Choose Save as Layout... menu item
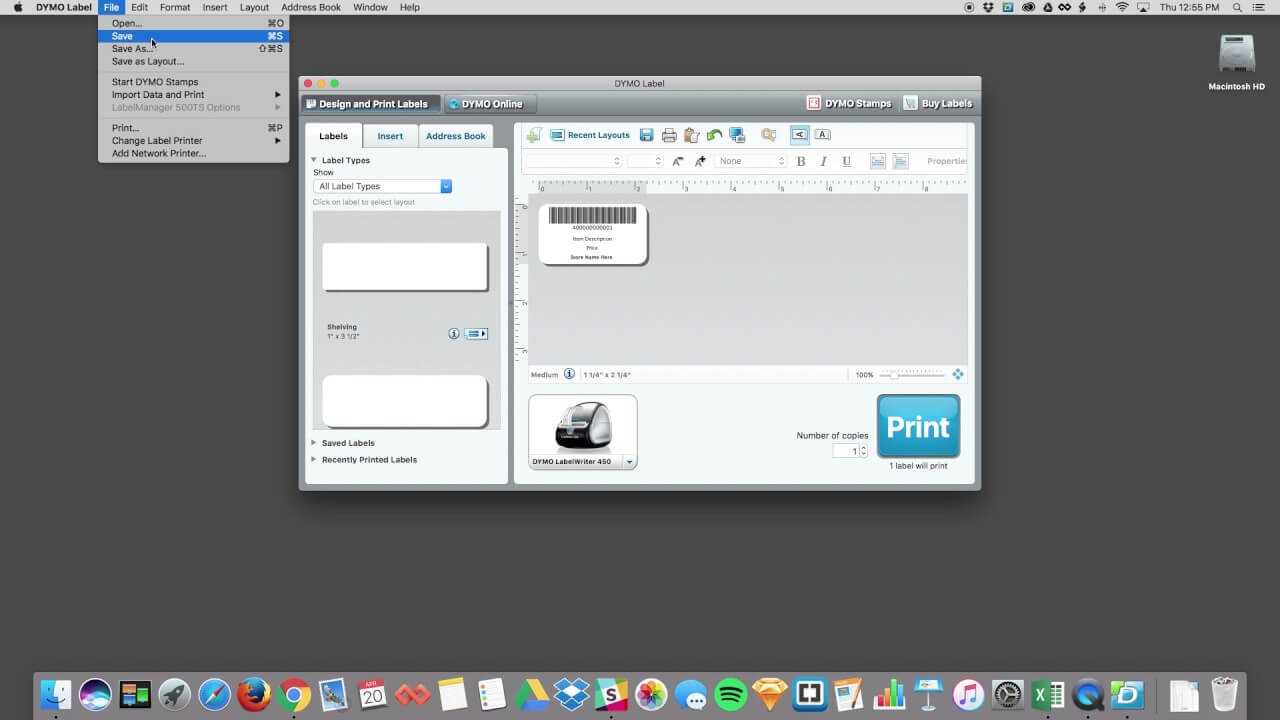The width and height of the screenshot is (1280, 720). [193, 61]
